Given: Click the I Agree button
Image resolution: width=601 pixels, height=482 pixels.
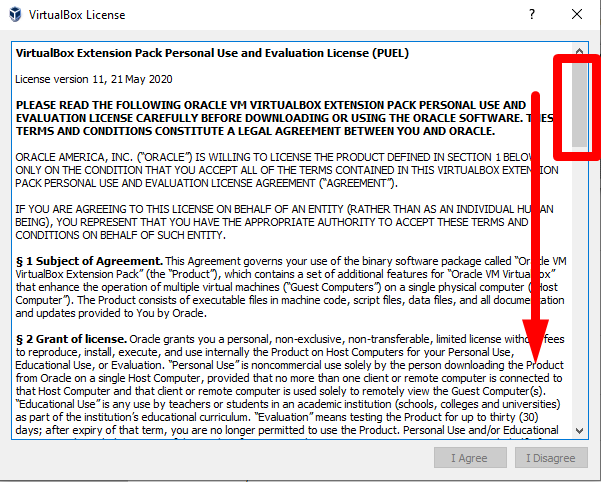Looking at the screenshot, I should click(470, 457).
